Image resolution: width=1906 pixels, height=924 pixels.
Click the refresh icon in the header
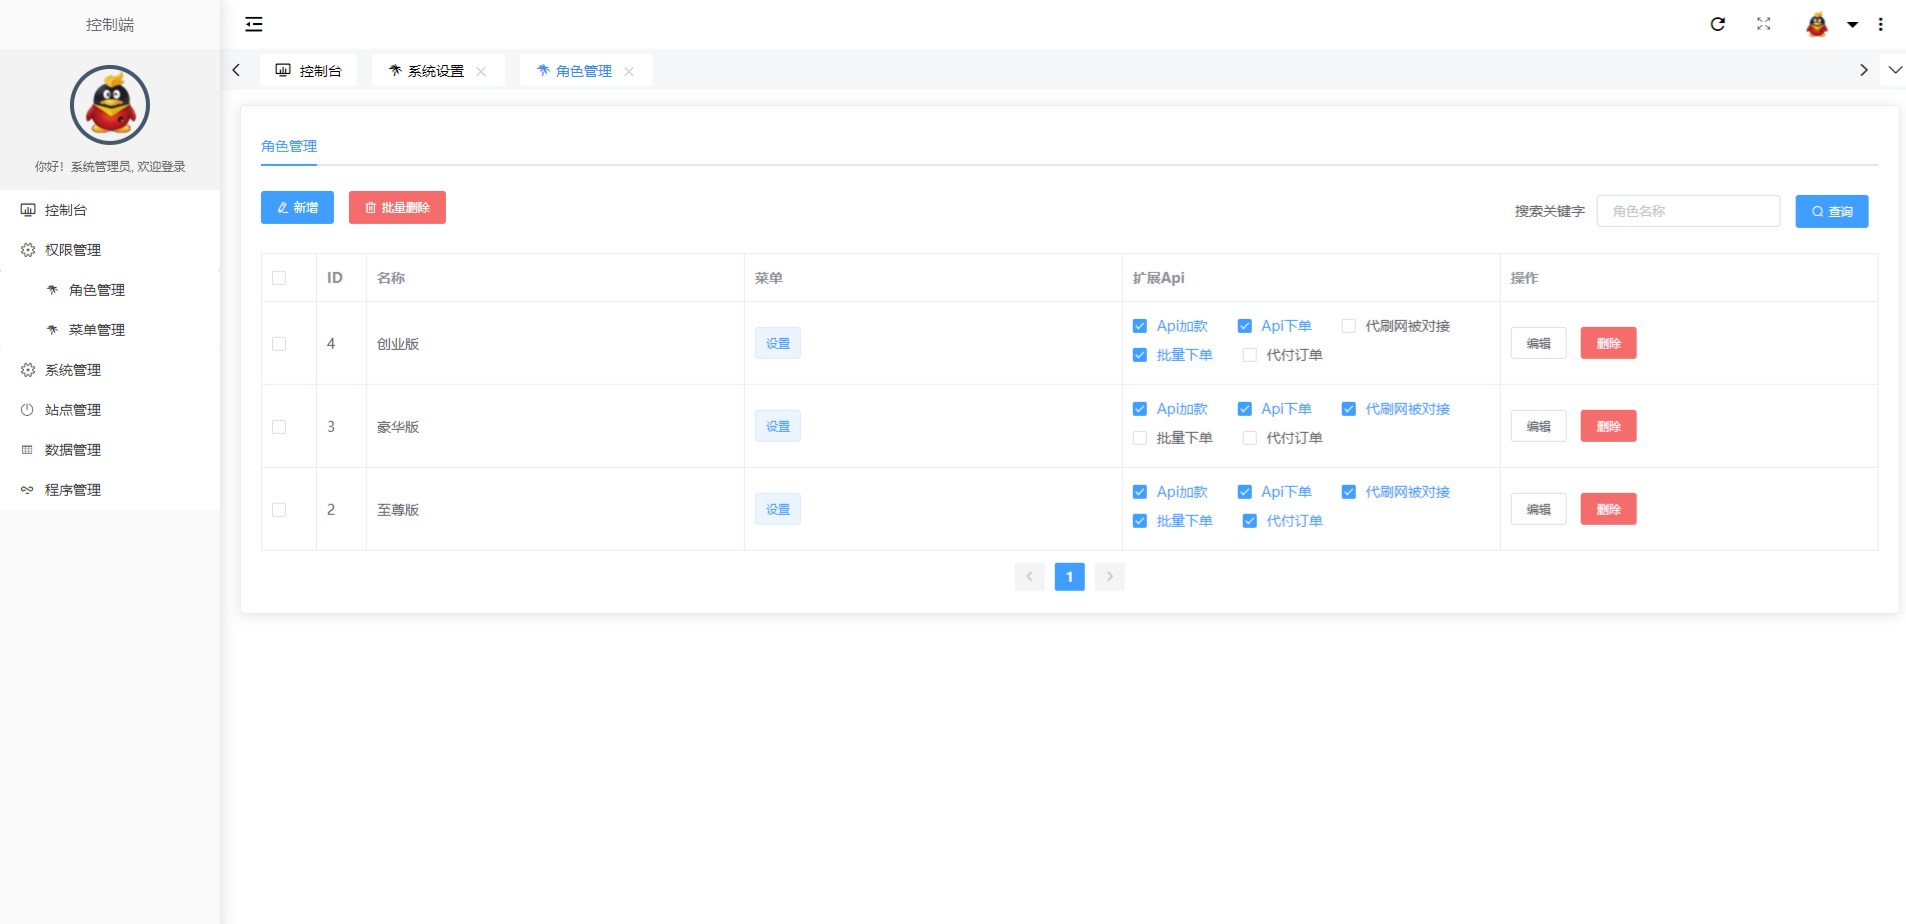point(1718,24)
